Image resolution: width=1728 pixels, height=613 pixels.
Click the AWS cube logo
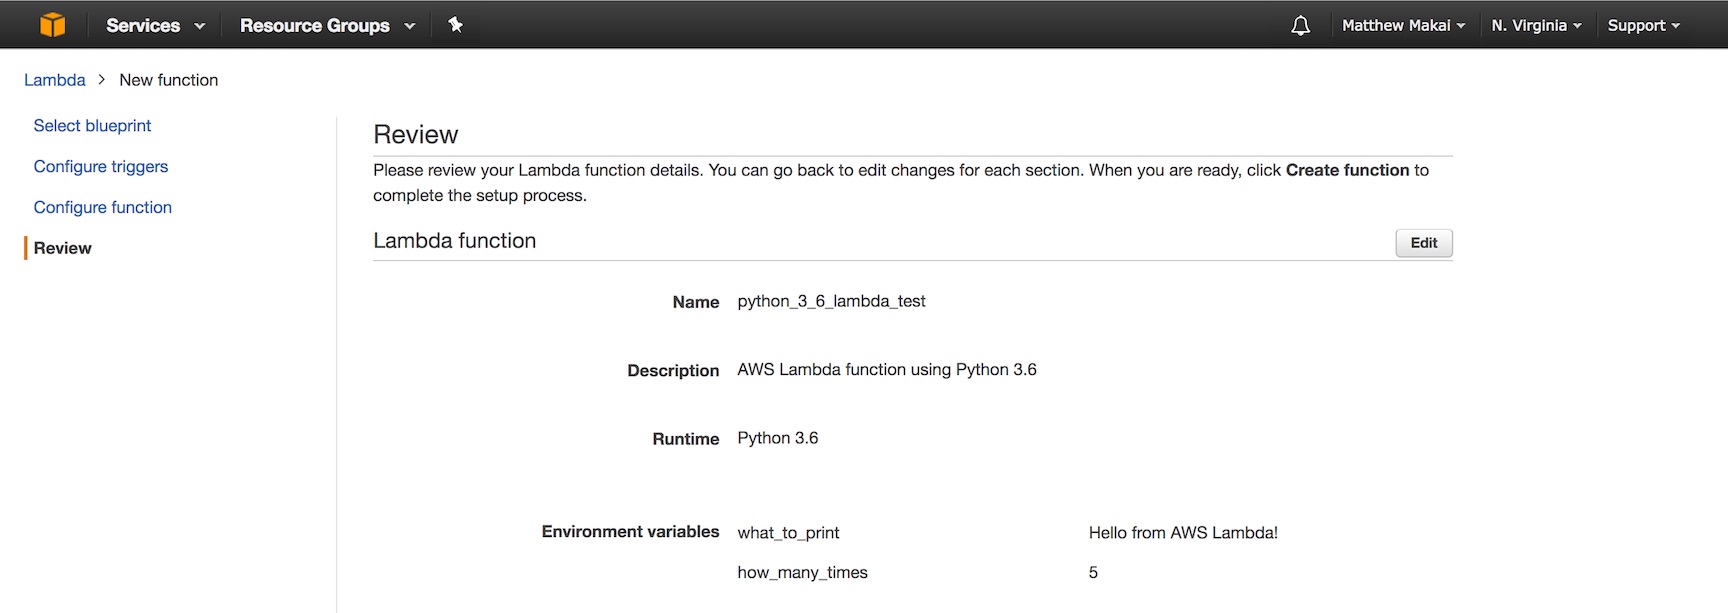(52, 25)
